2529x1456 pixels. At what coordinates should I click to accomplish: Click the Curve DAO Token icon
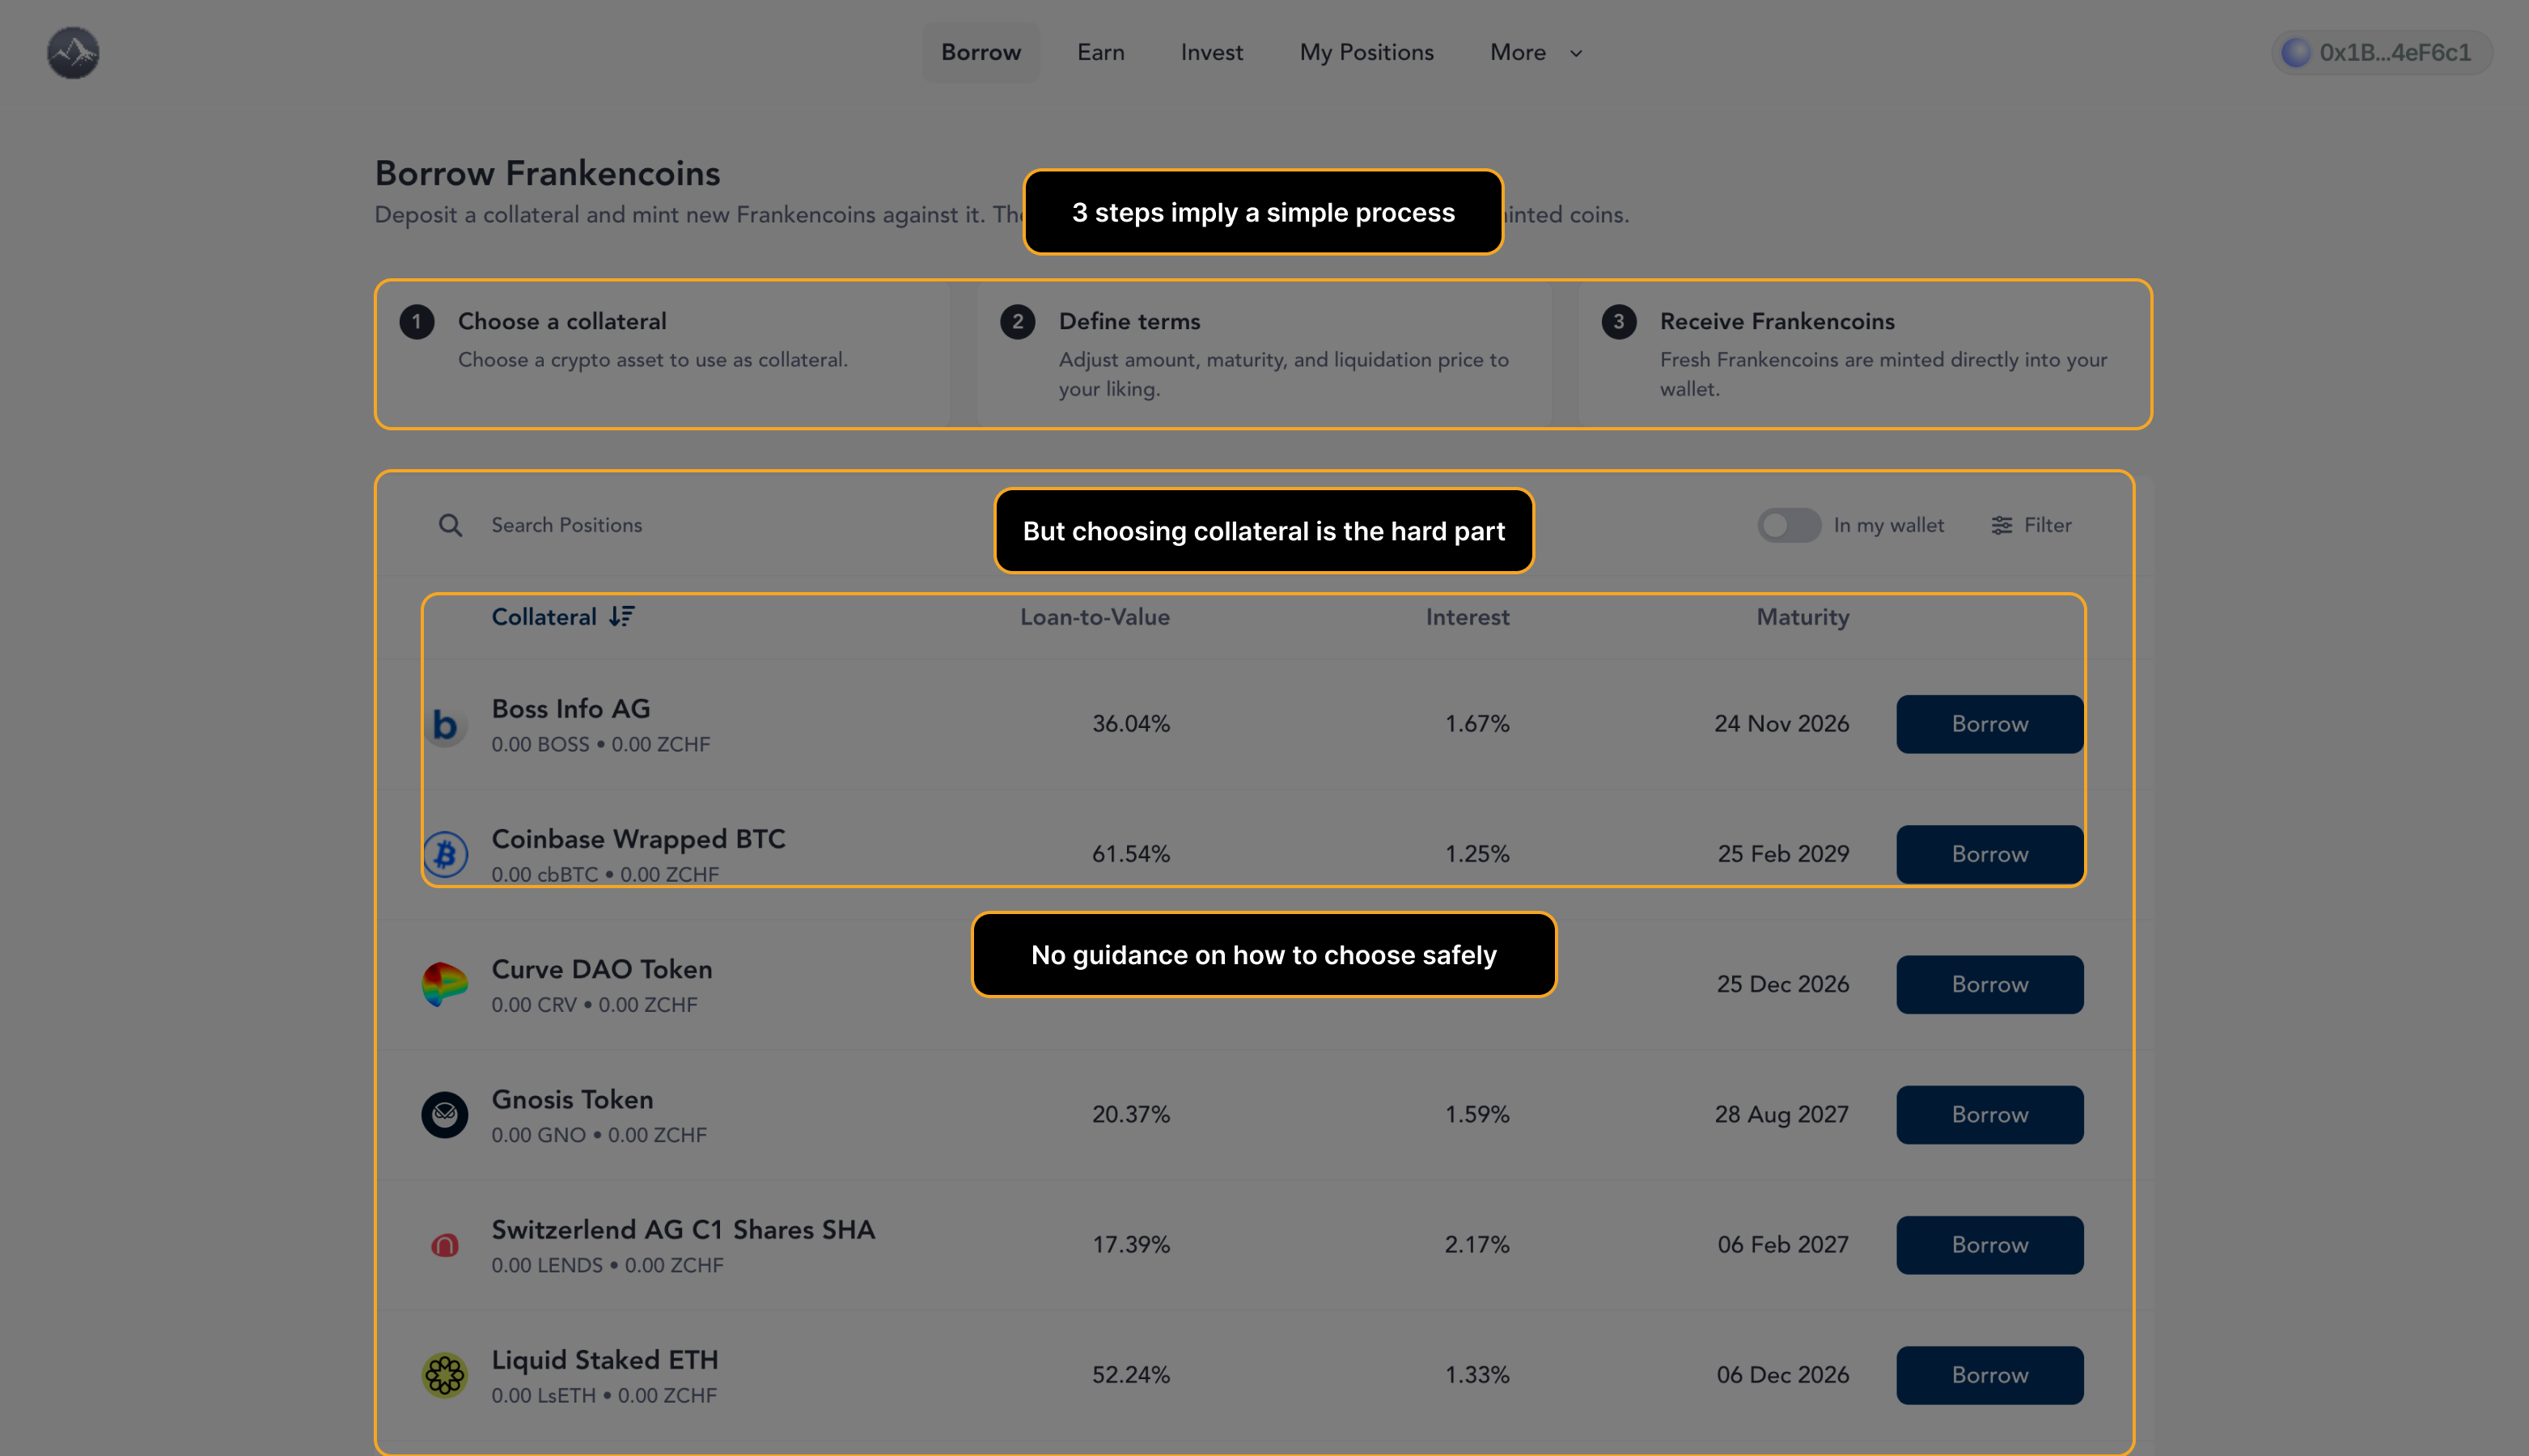pos(445,984)
